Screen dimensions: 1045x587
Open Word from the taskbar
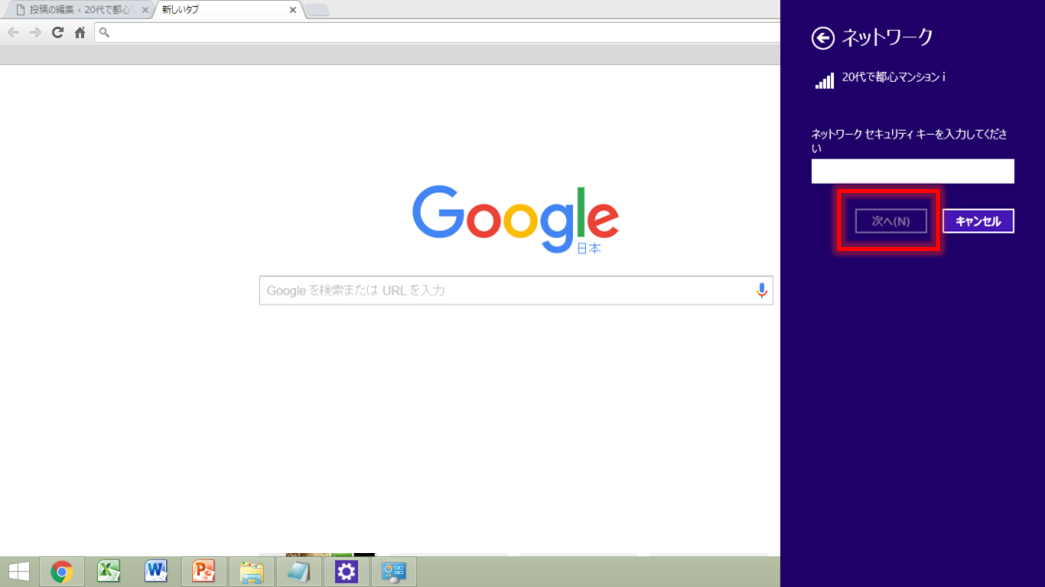[x=156, y=571]
